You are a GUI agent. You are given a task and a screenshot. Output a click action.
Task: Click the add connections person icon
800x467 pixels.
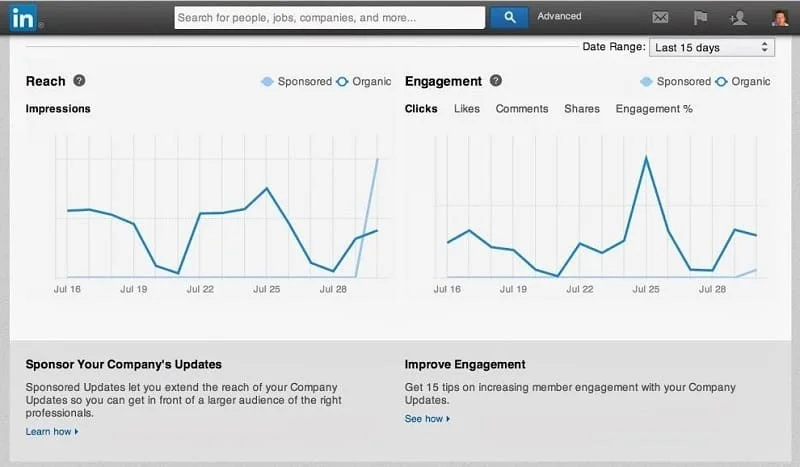(739, 17)
